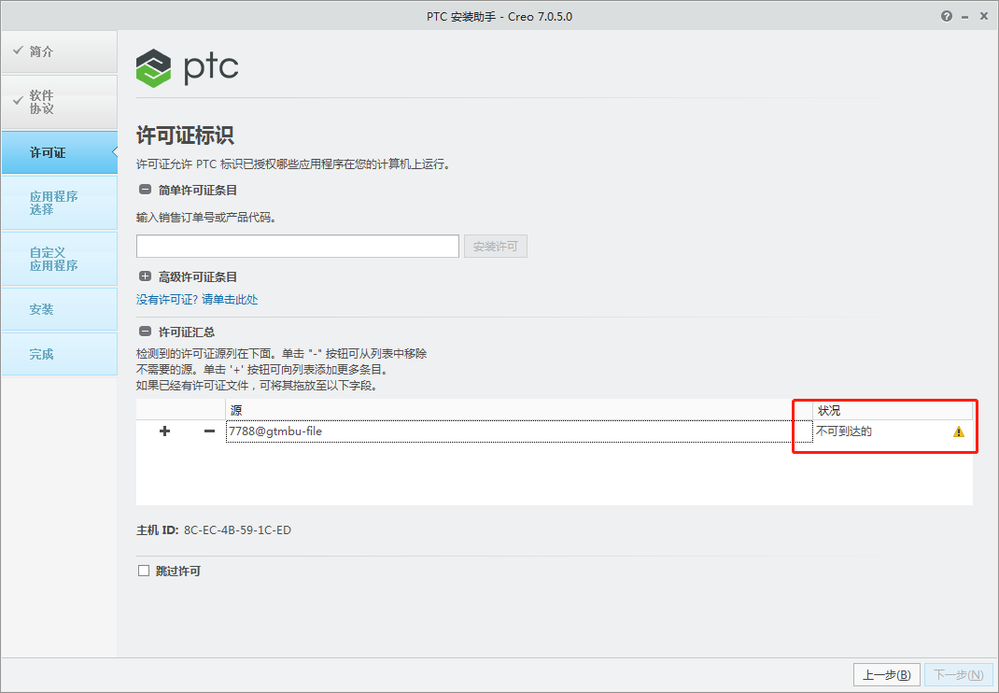Open the 自定义应用程序 step
Image resolution: width=999 pixels, height=693 pixels.
[x=59, y=259]
